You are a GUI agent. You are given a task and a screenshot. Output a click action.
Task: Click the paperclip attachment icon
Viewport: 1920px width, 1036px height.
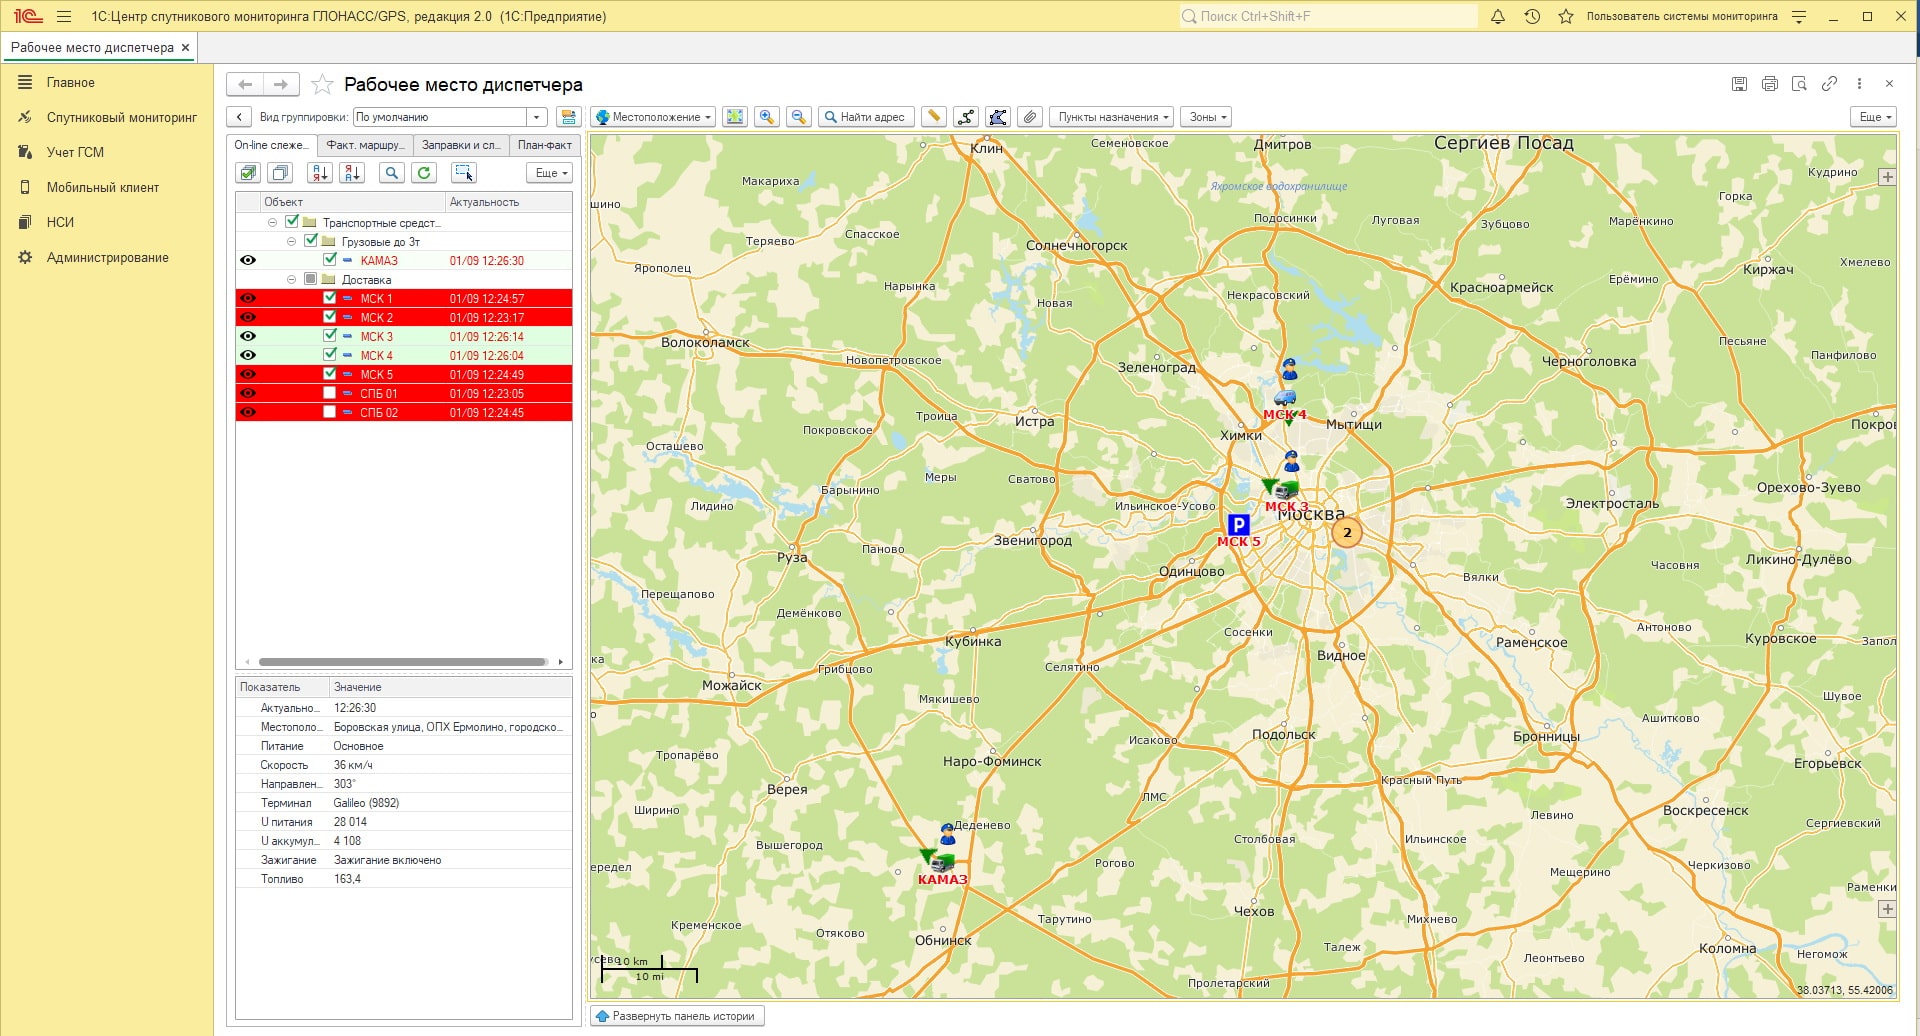[1030, 117]
